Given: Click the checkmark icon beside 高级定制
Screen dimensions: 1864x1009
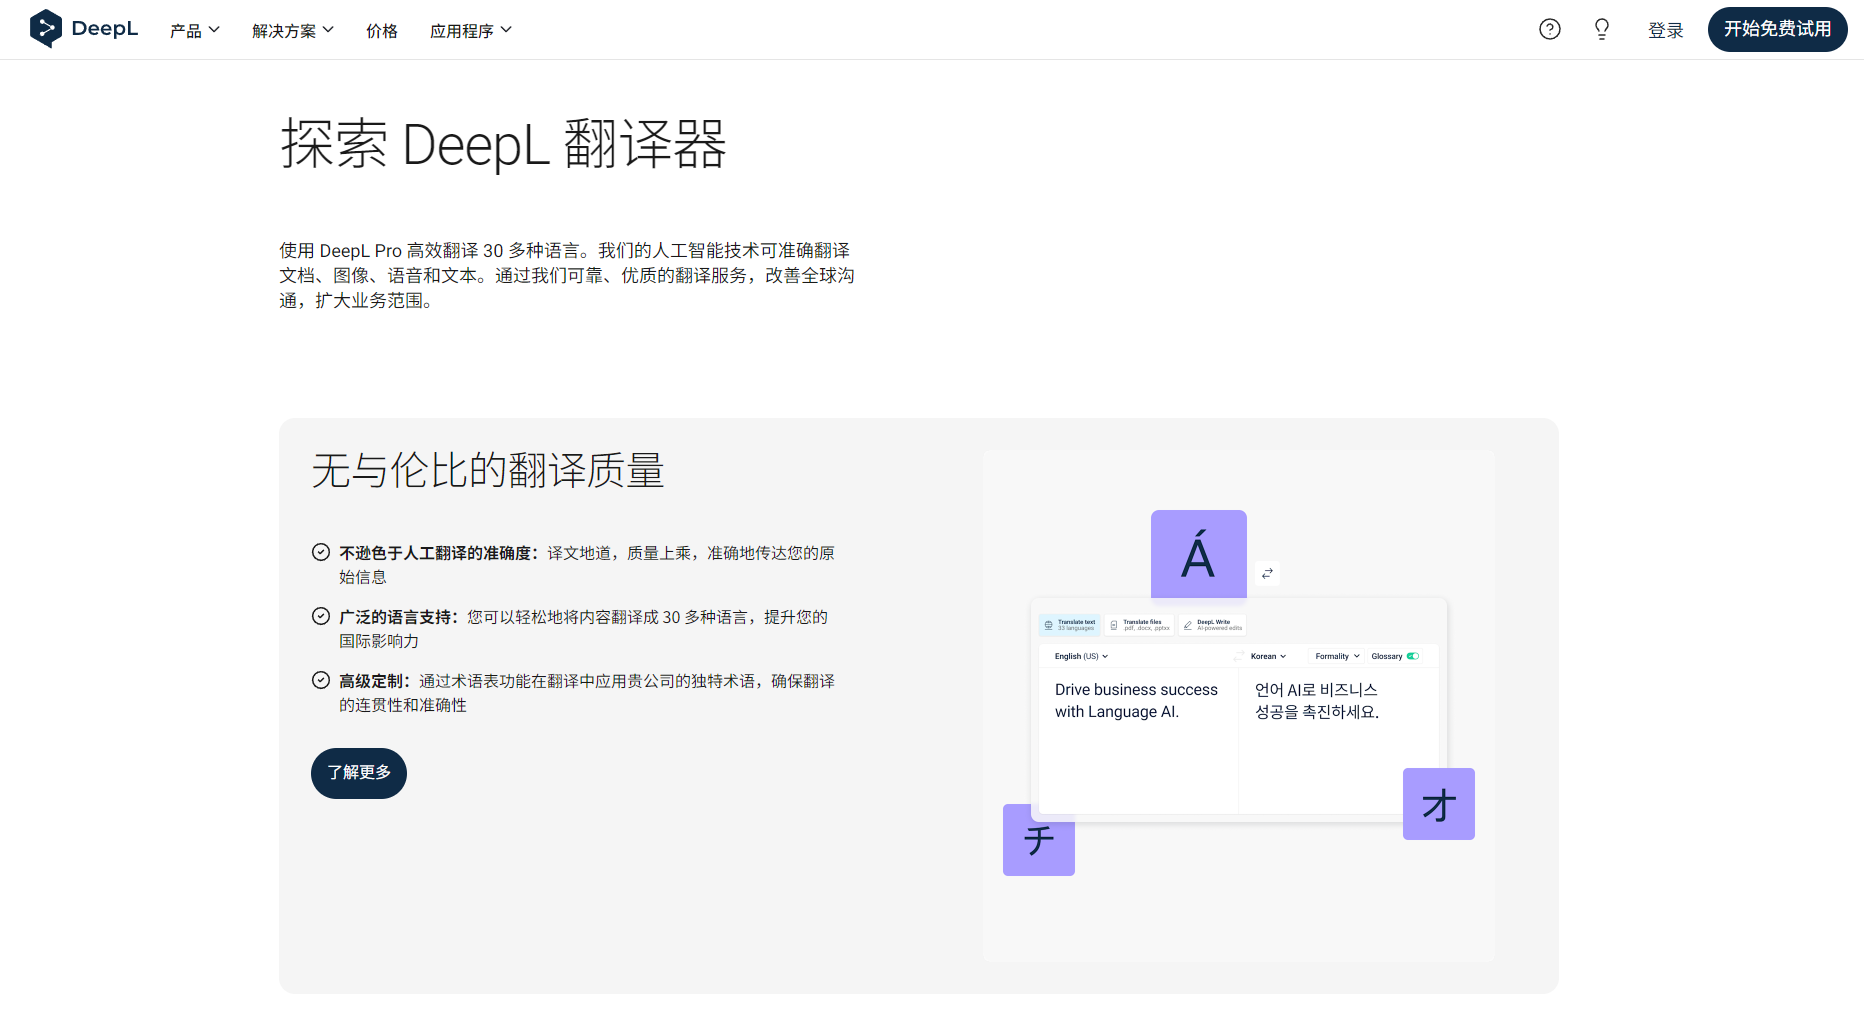Looking at the screenshot, I should coord(321,679).
